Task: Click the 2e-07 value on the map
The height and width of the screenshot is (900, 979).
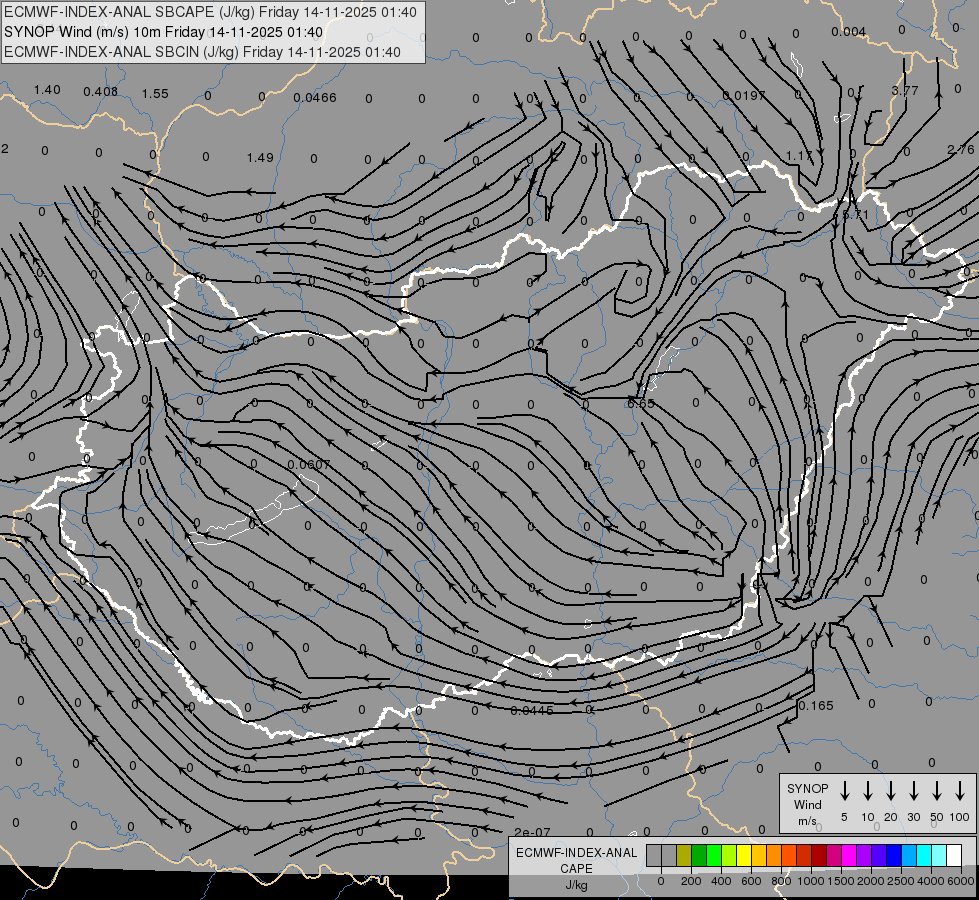Action: coord(533,833)
